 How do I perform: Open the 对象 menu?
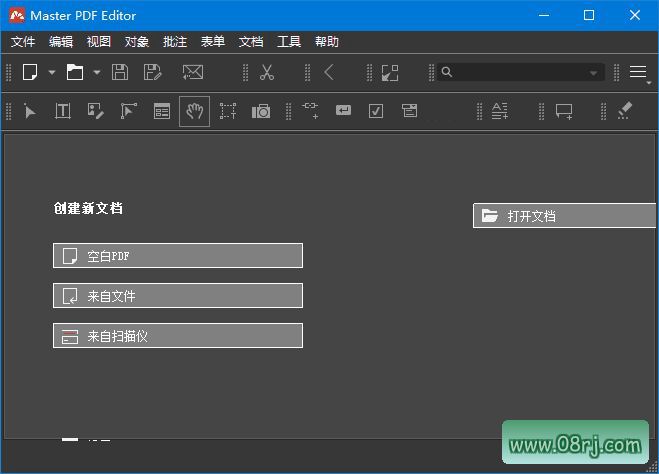pos(137,42)
